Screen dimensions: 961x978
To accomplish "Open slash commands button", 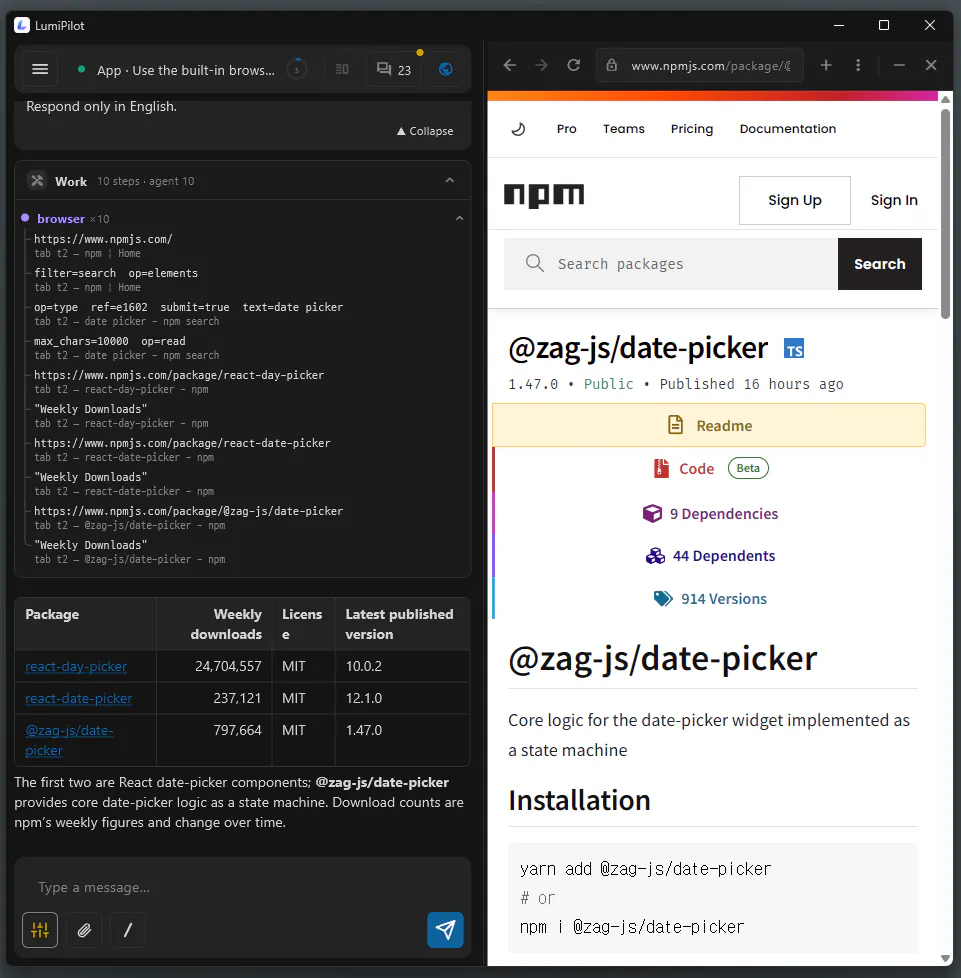I will [128, 930].
